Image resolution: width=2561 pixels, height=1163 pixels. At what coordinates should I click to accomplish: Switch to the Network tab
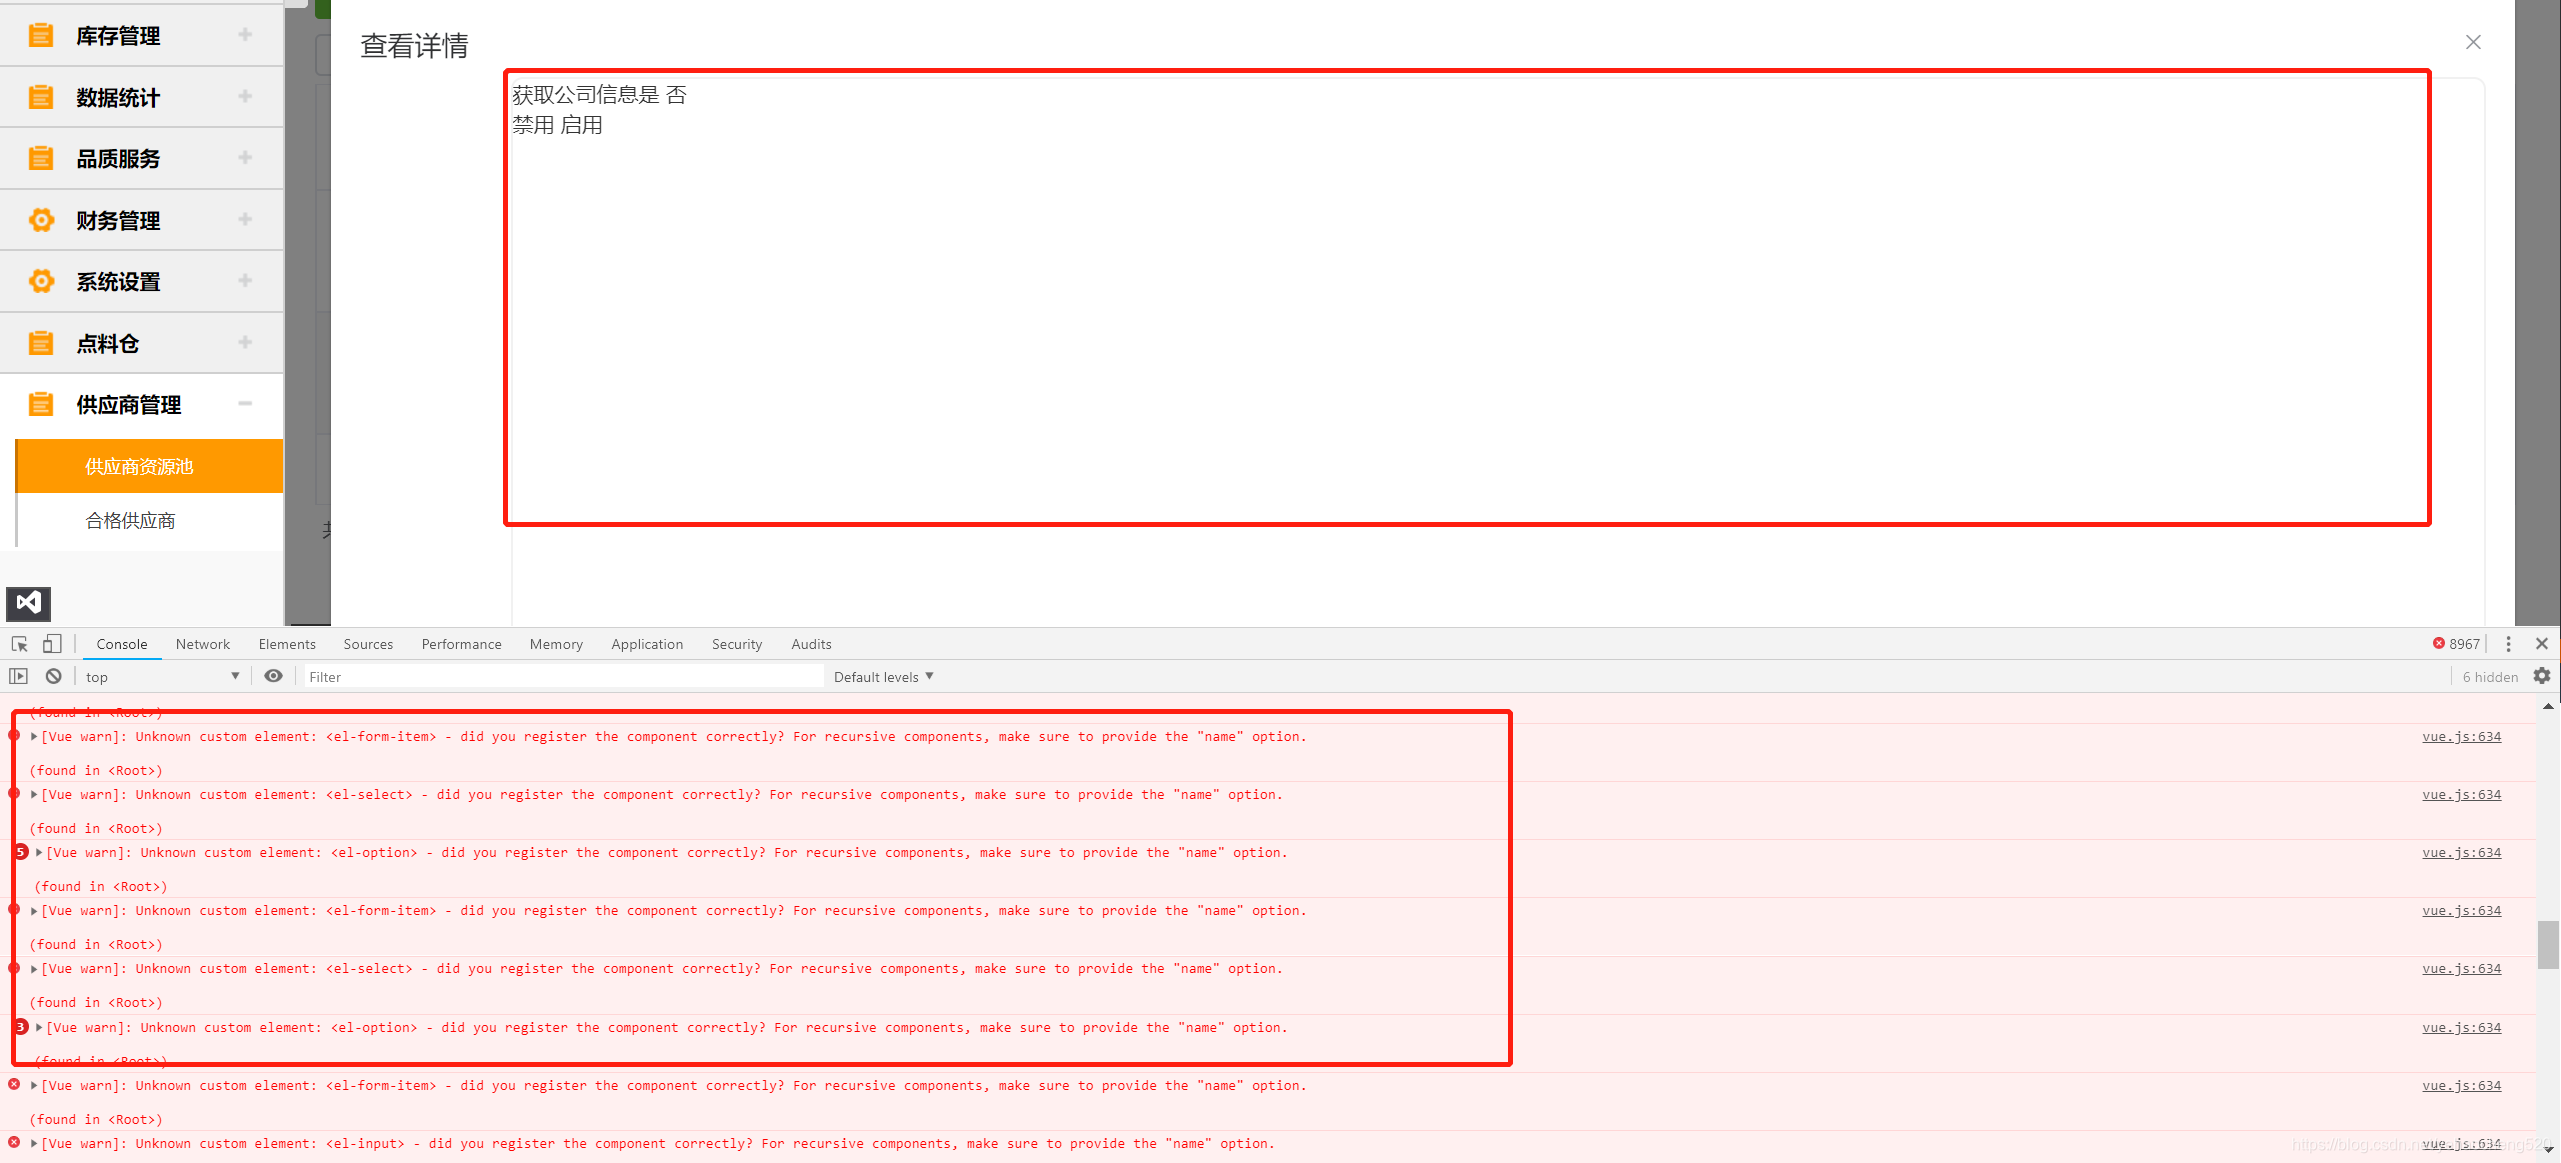pyautogui.click(x=203, y=644)
